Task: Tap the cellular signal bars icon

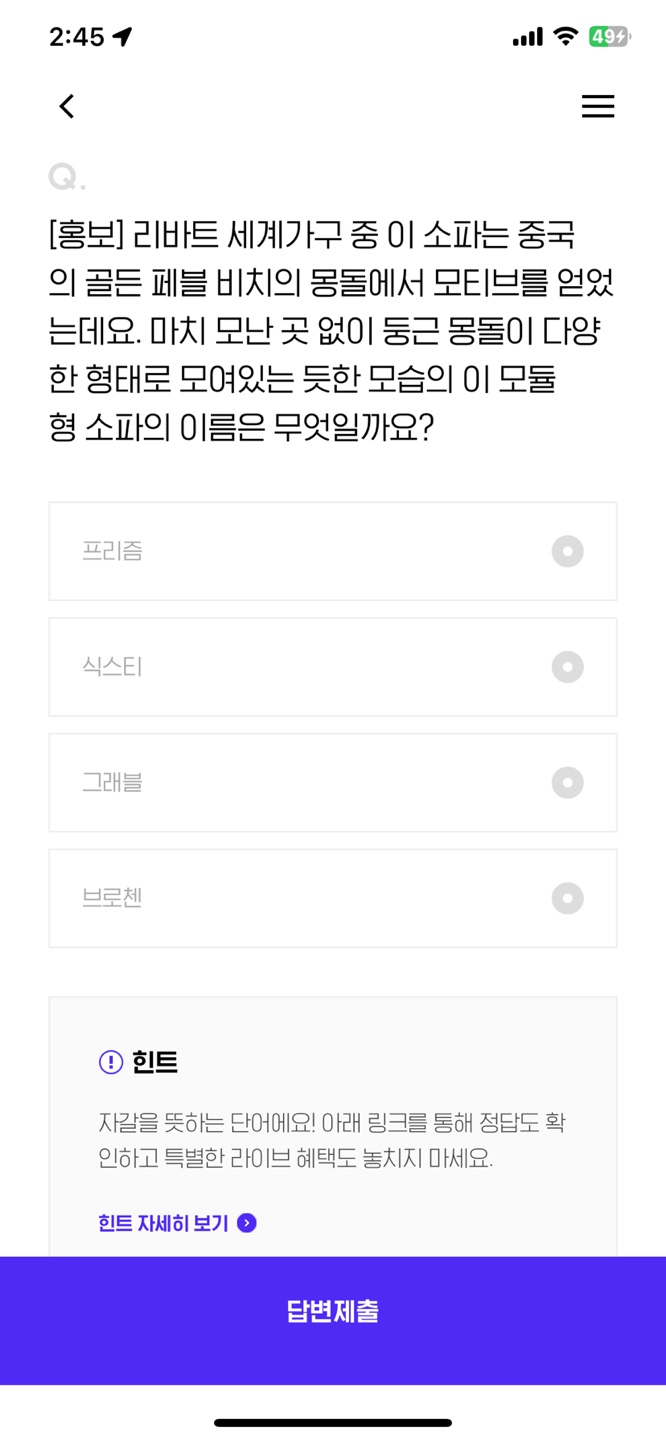Action: [527, 37]
